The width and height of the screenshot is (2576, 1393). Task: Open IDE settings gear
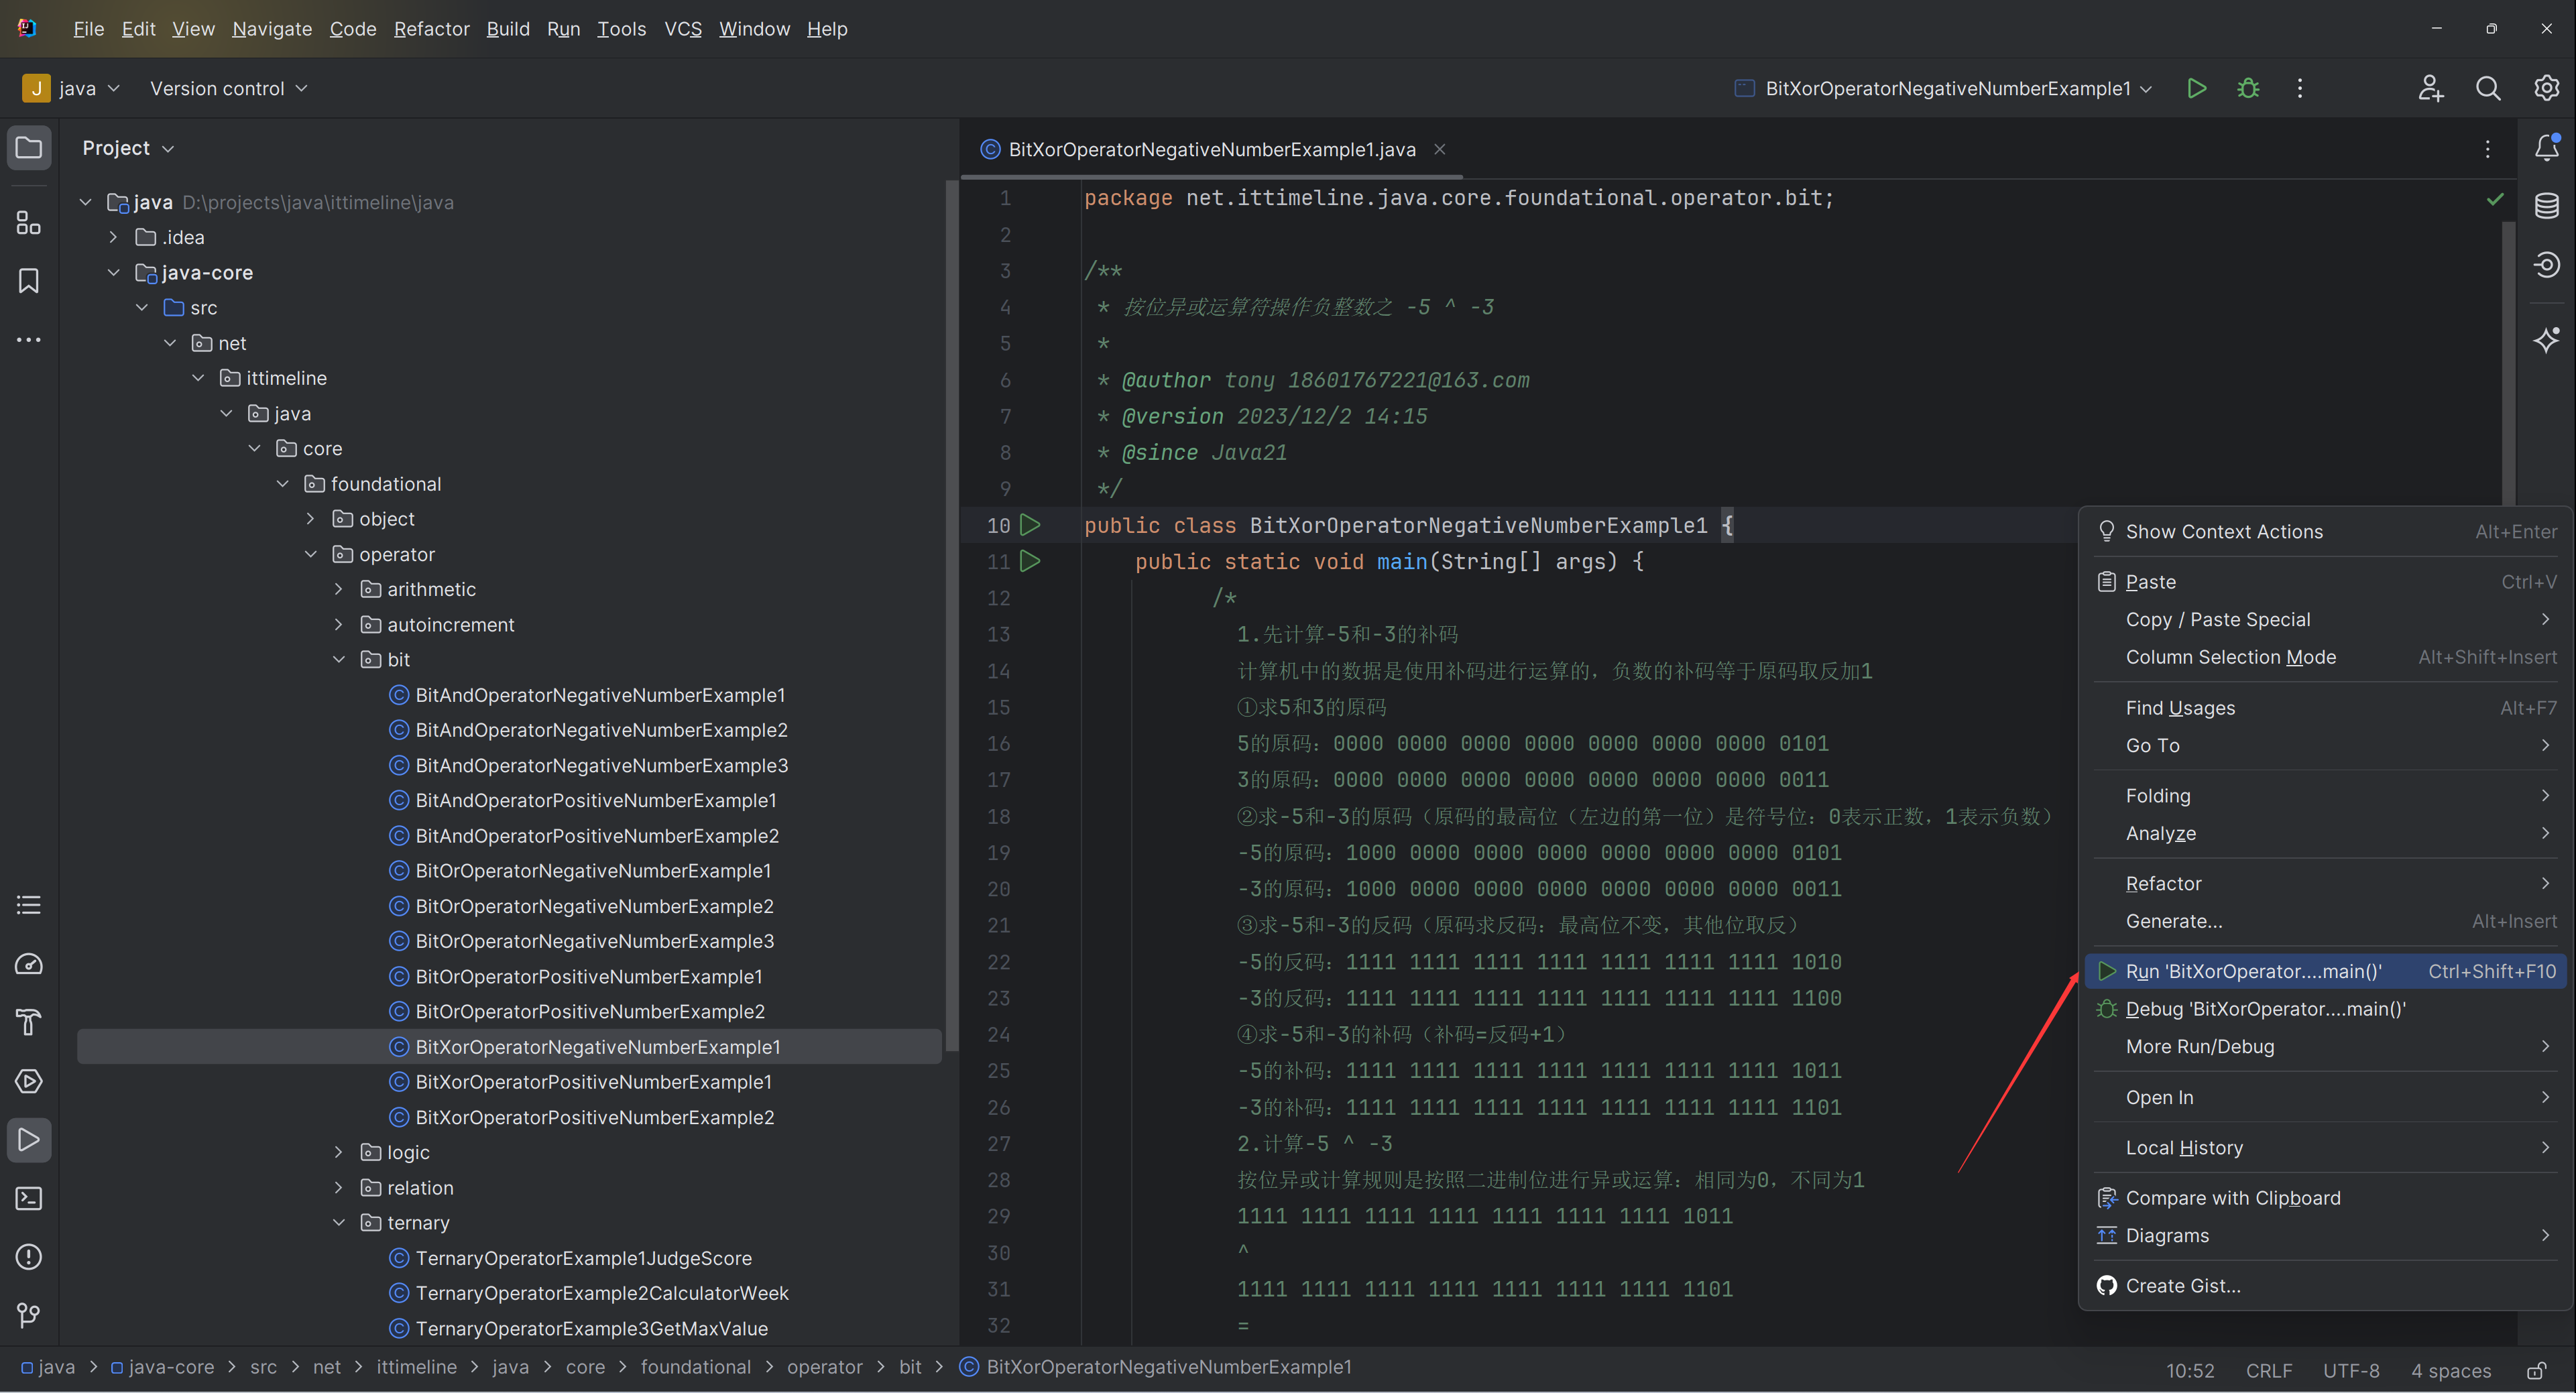coord(2546,88)
